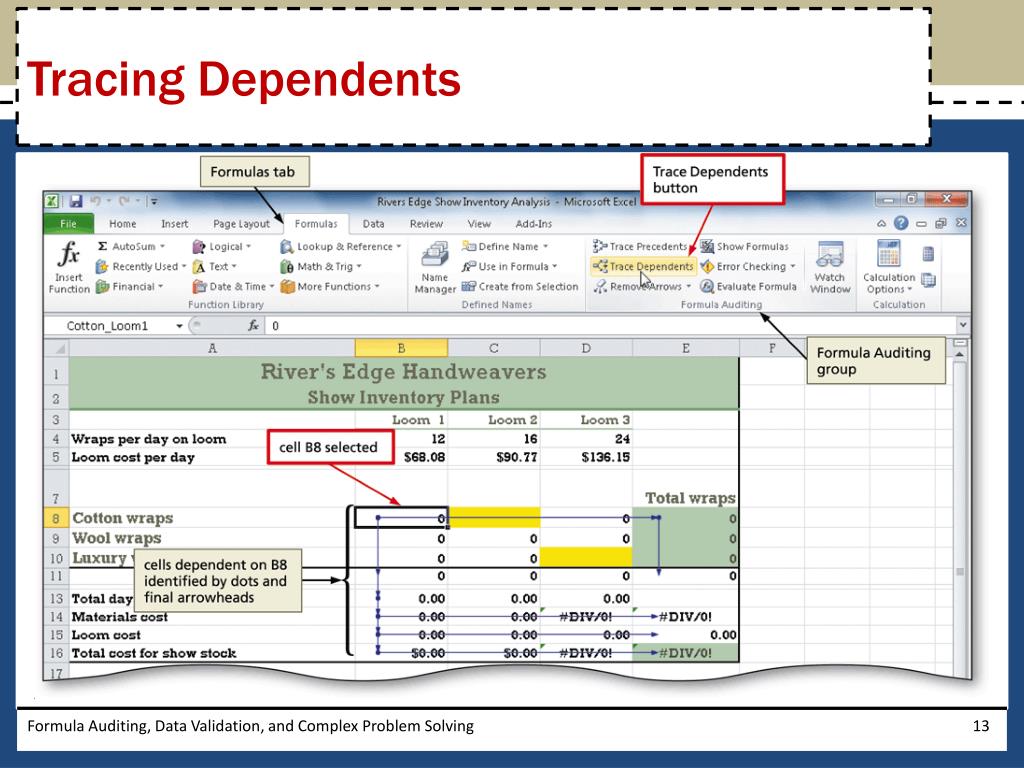Viewport: 1024px width, 768px height.
Task: Open the Watch Window
Action: coord(830,267)
